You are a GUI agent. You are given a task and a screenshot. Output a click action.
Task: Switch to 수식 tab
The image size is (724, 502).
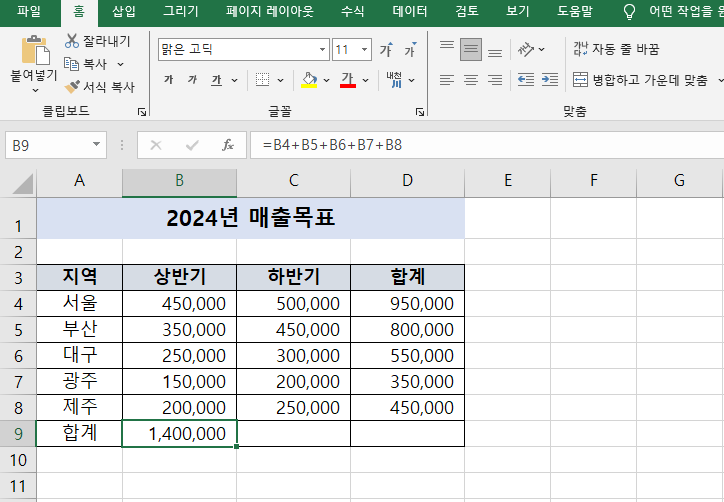point(352,12)
